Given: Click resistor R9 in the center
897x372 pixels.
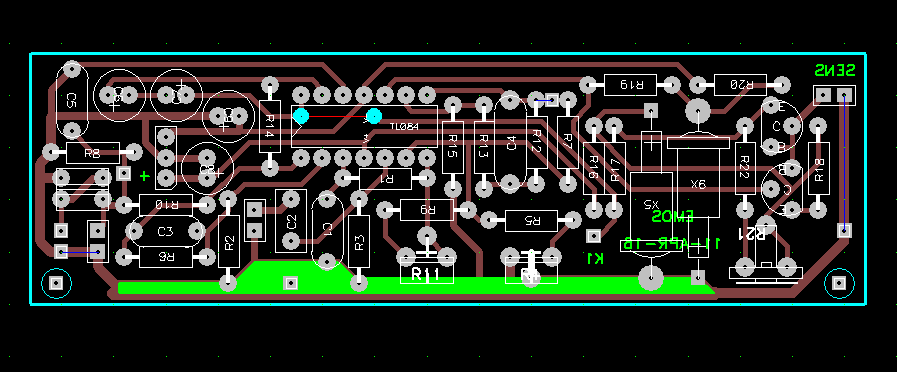Looking at the screenshot, I should click(427, 210).
